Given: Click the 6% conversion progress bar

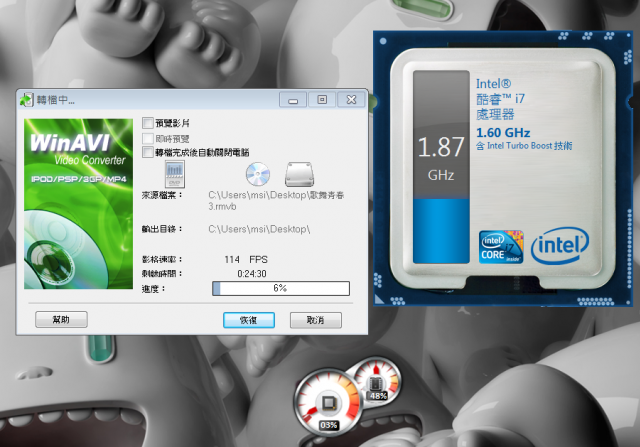Looking at the screenshot, I should coord(281,288).
